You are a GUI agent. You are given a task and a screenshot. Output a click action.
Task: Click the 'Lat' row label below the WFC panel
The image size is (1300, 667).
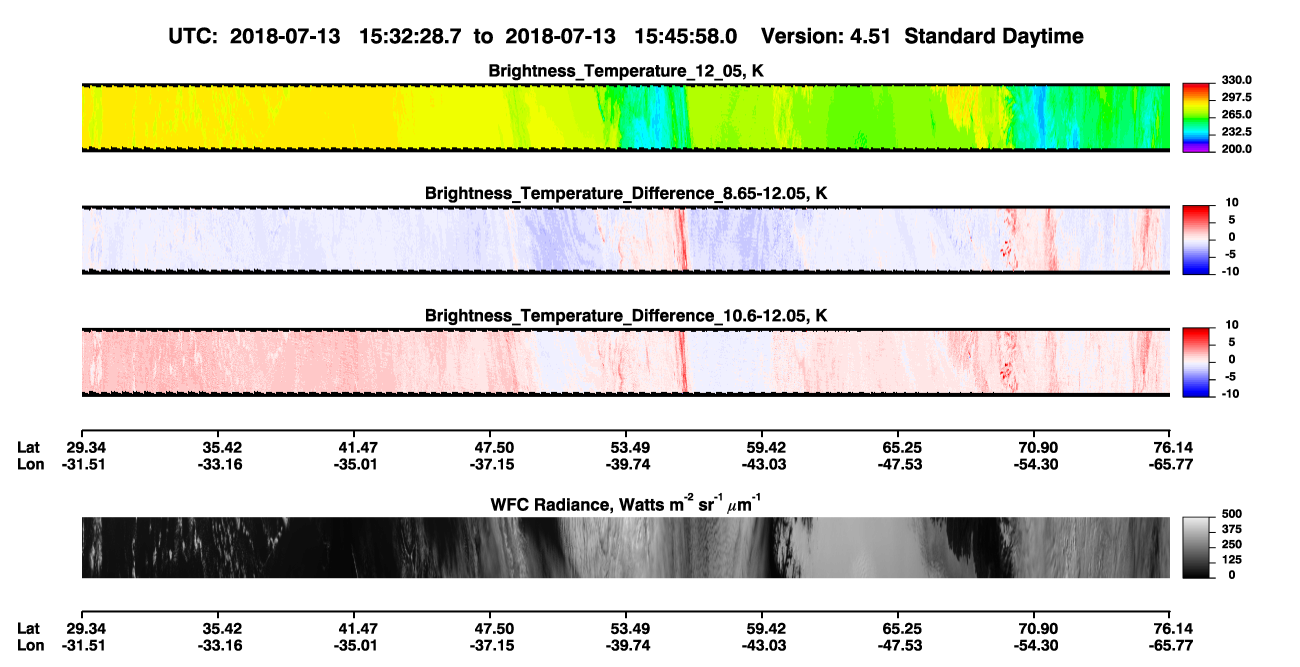coord(29,628)
